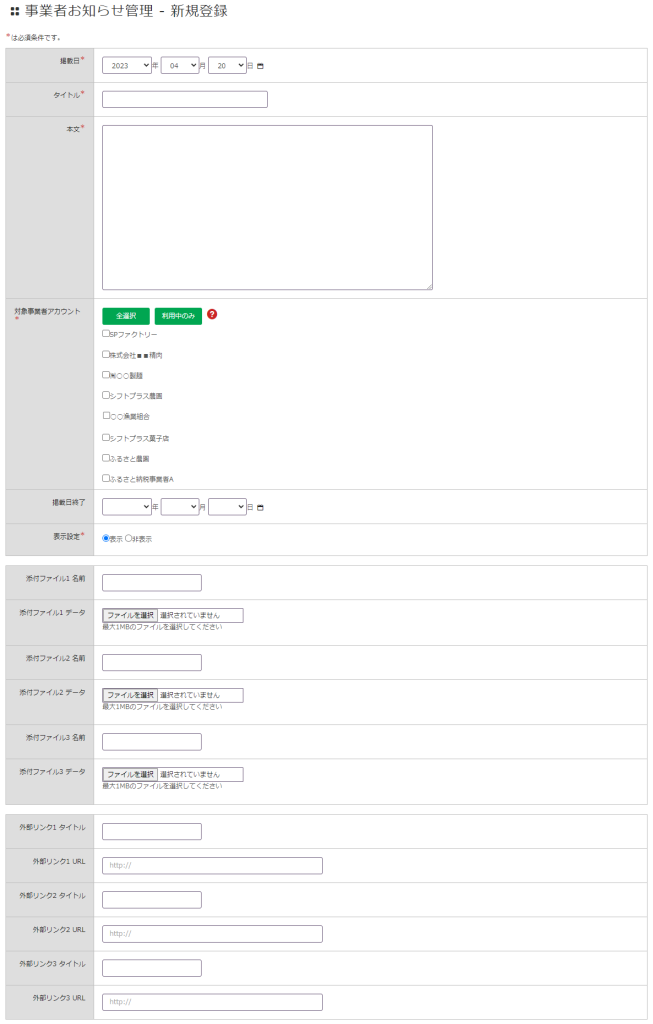Expand the 掲載日 day dropdown showing 20
This screenshot has height=1024, width=653.
(227, 66)
